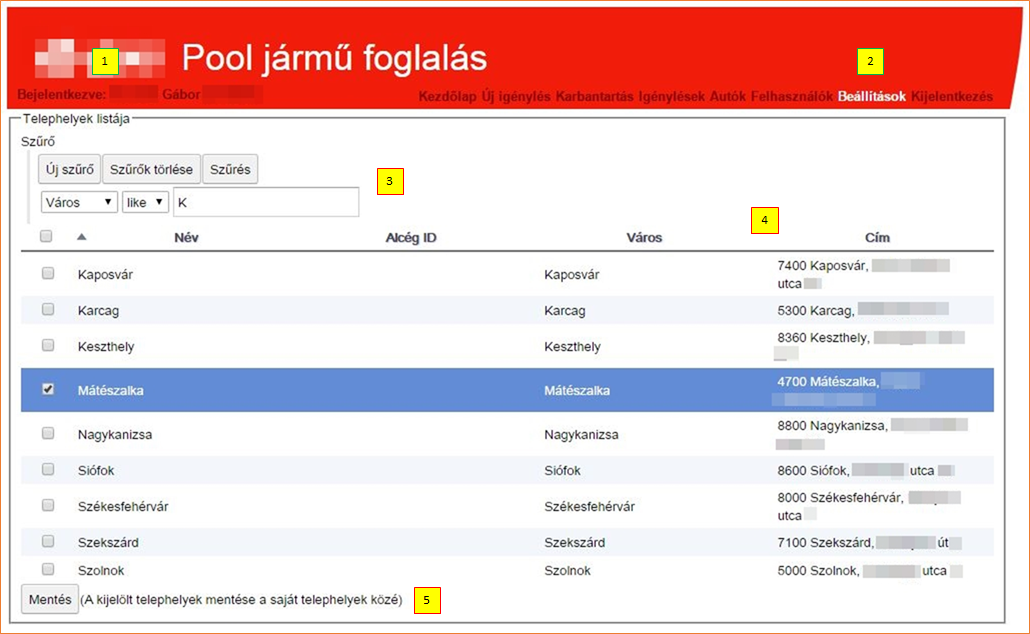Select the Nagykanizsa row checkbox

click(x=48, y=433)
